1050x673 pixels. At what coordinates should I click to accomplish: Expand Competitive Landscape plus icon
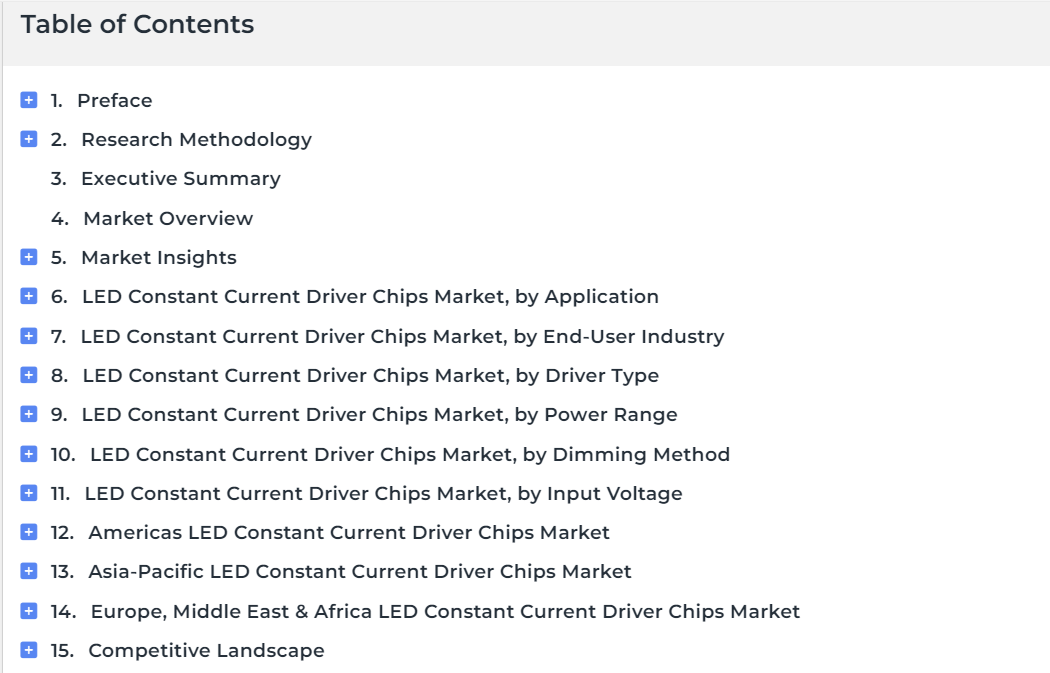point(29,649)
